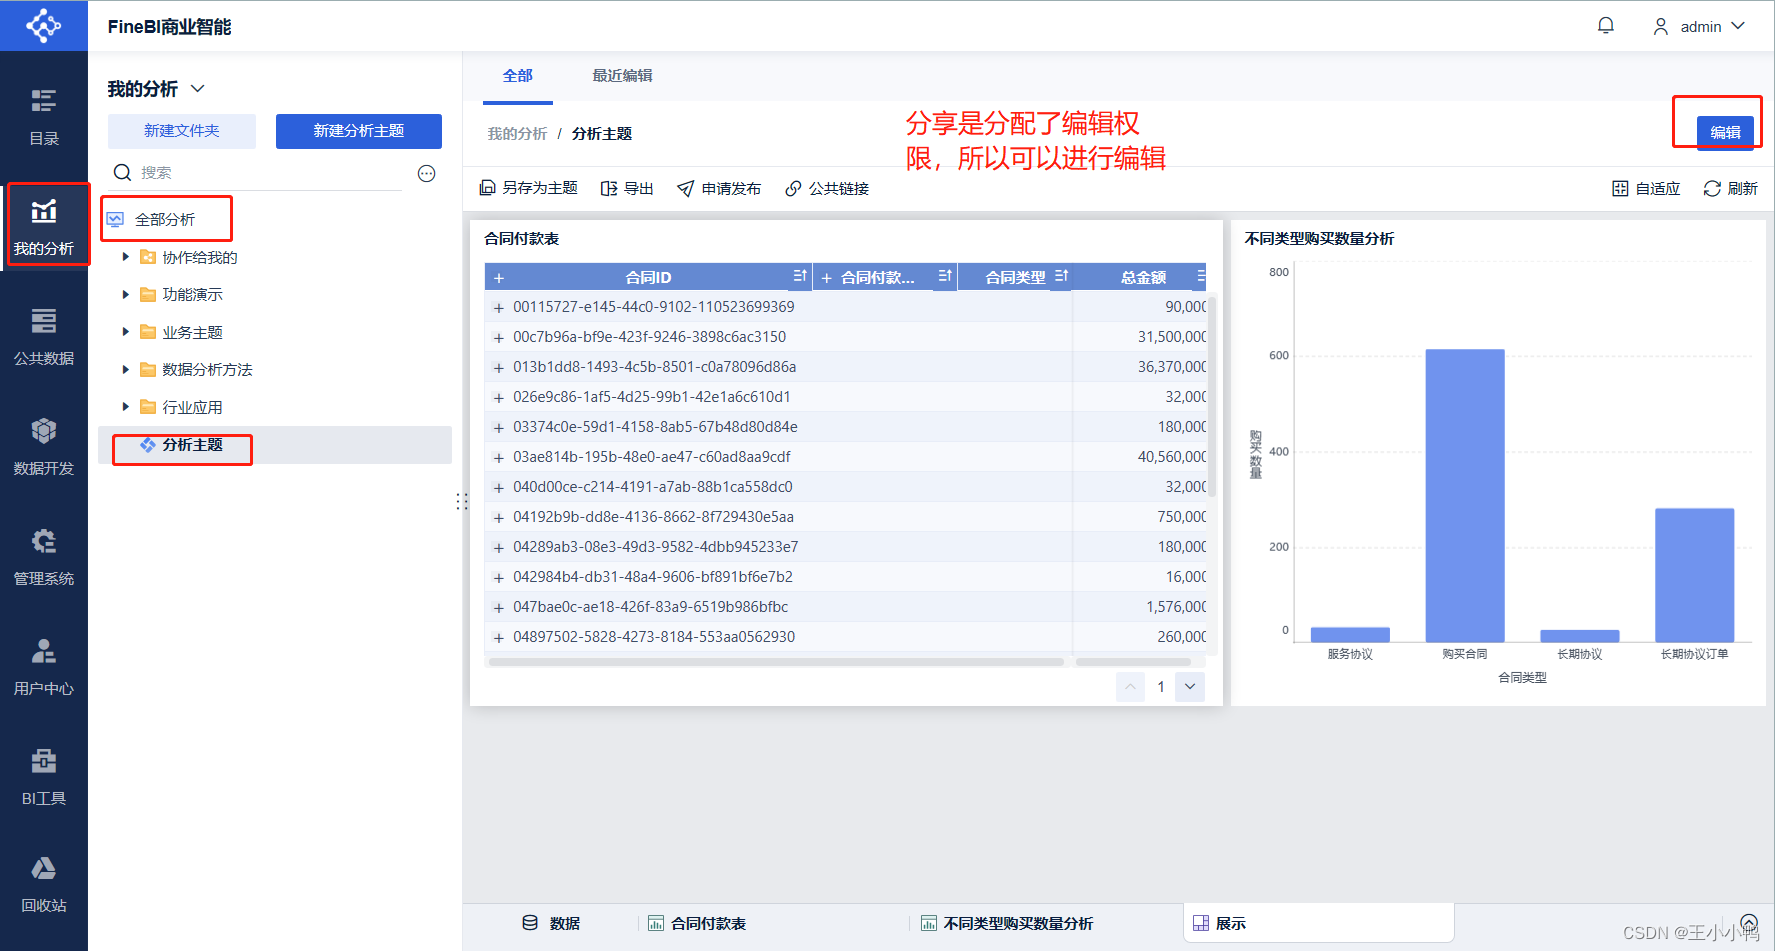Open the 数据 bottom tab
This screenshot has width=1775, height=951.
coord(551,923)
